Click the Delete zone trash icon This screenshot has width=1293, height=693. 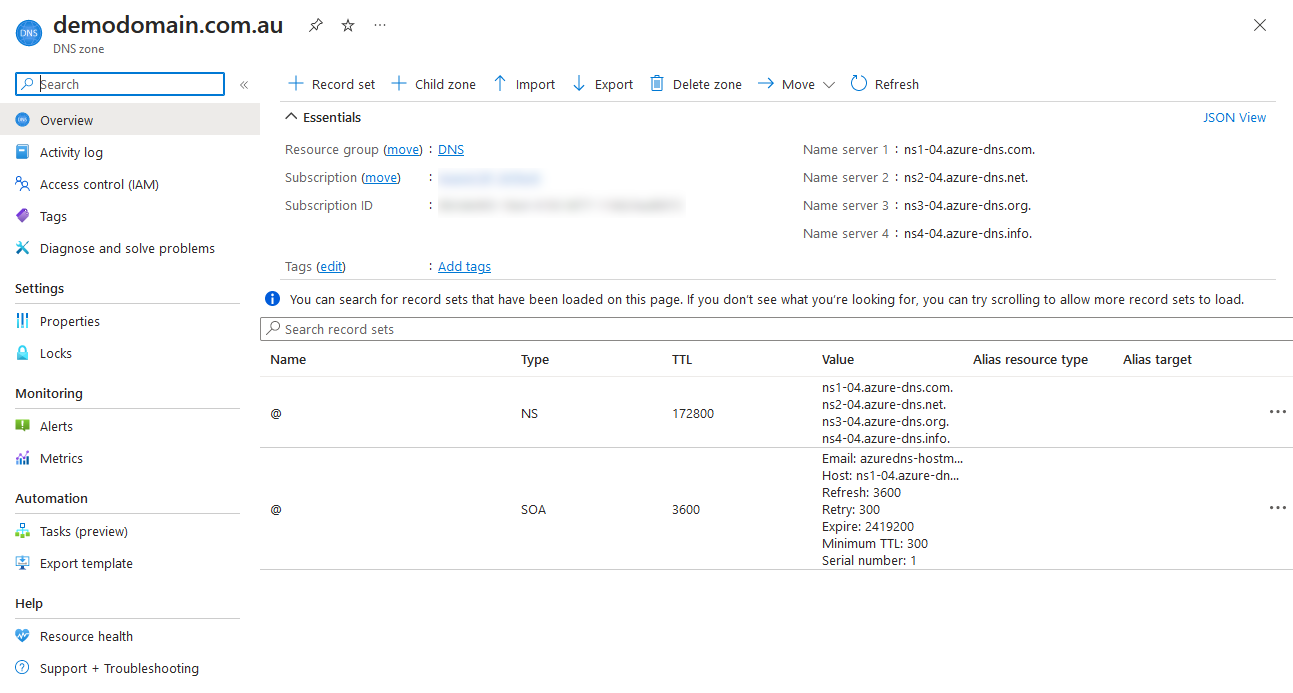(x=657, y=84)
